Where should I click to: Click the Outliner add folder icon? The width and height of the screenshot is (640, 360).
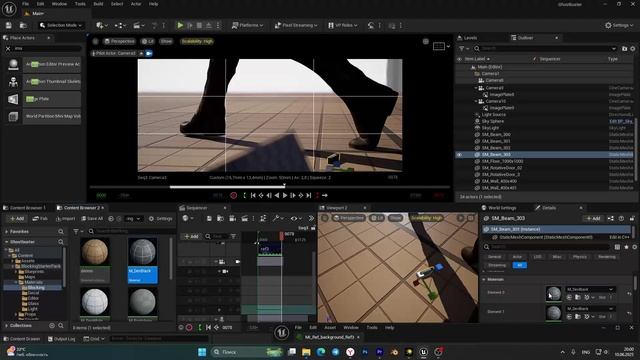[624, 49]
